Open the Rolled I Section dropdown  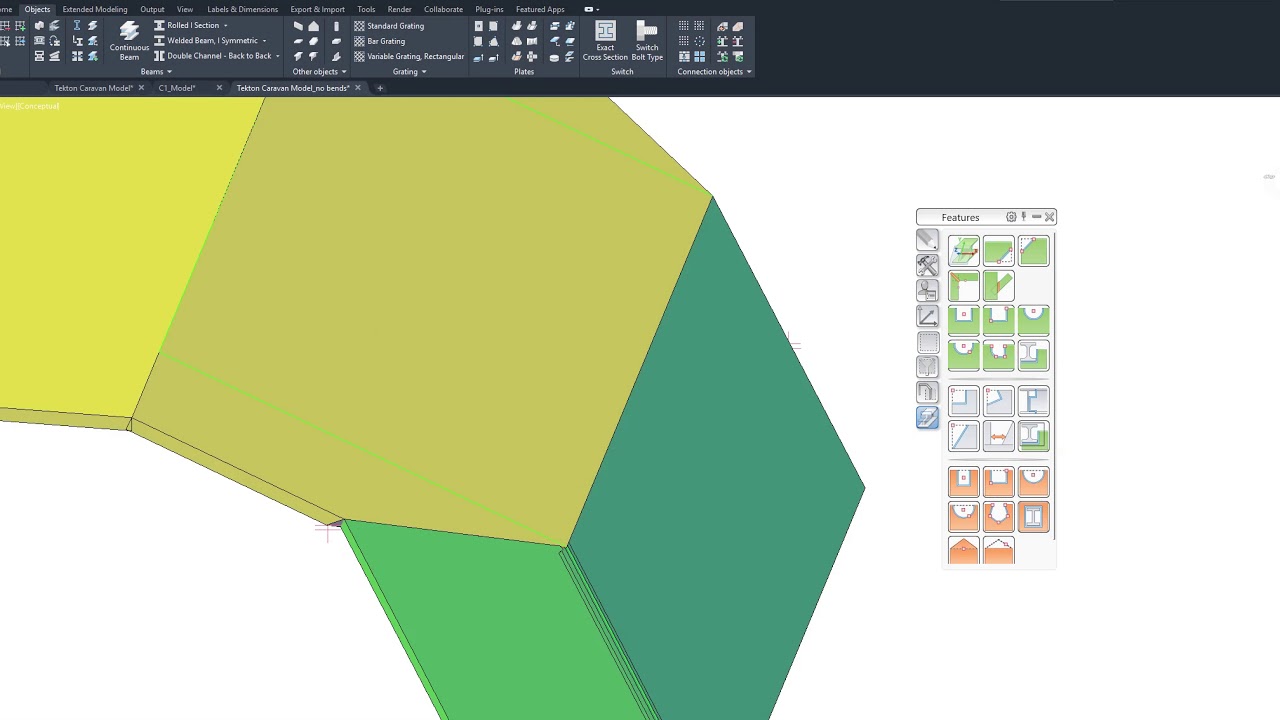click(225, 26)
